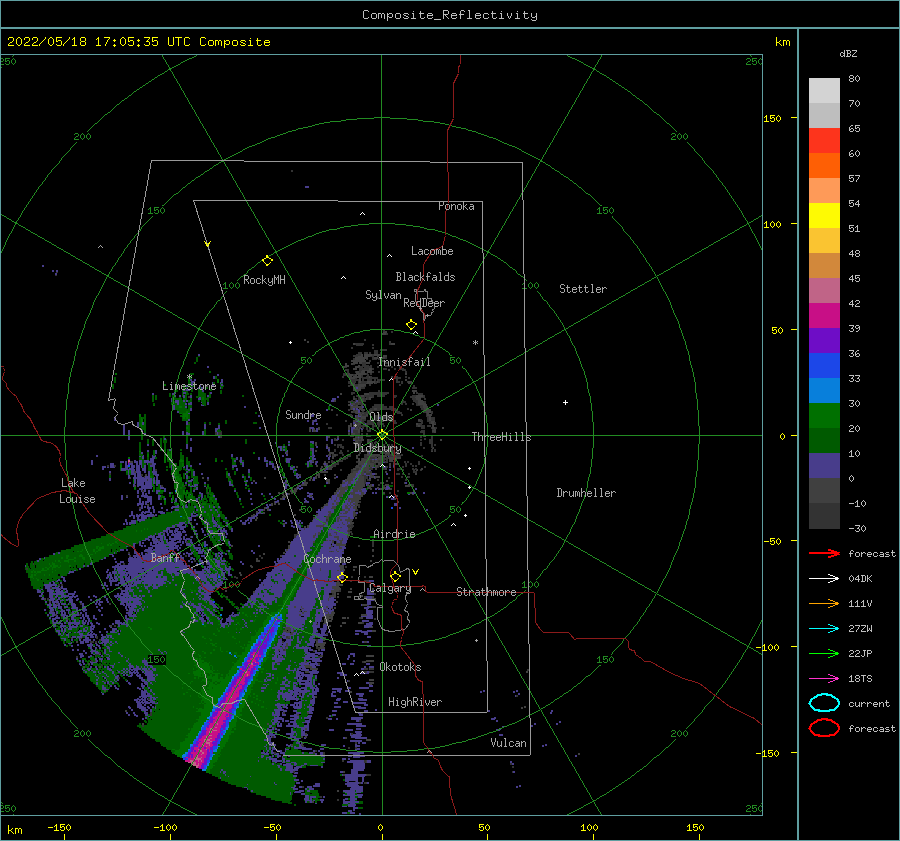This screenshot has height=841, width=900.
Task: Click the Didsbury town label
Action: coord(377,448)
